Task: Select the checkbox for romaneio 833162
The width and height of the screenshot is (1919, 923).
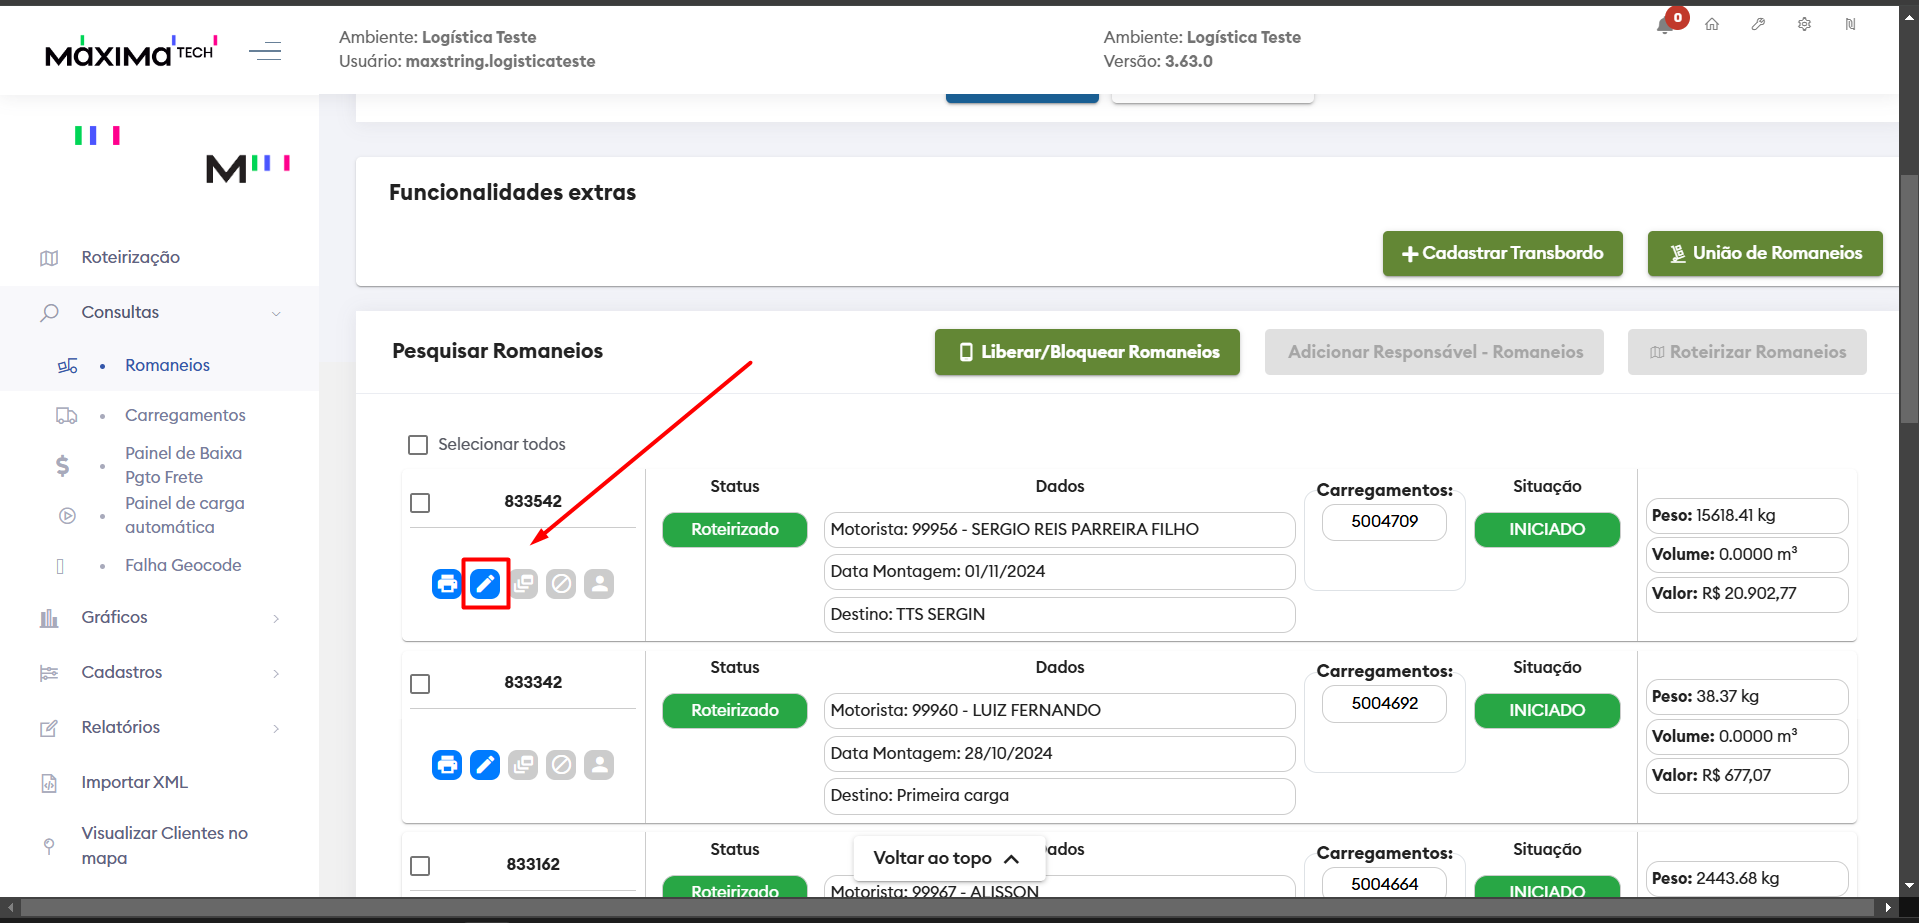Action: point(420,866)
